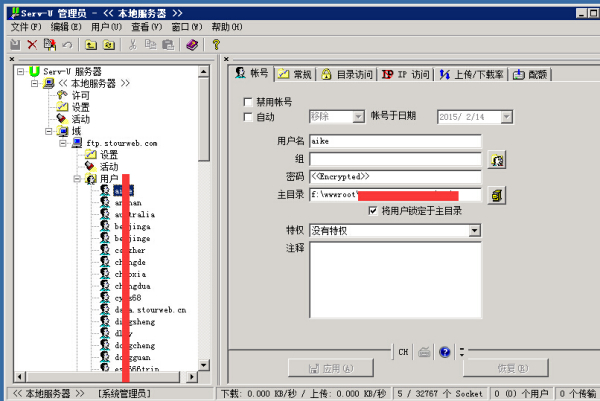600x401 pixels.
Task: Click the blue help circle icon
Action: pyautogui.click(x=445, y=352)
